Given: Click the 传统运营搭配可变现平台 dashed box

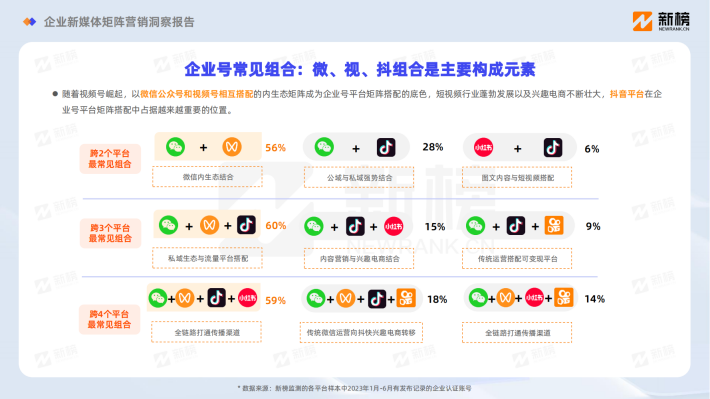Looking at the screenshot, I should pos(517,259).
